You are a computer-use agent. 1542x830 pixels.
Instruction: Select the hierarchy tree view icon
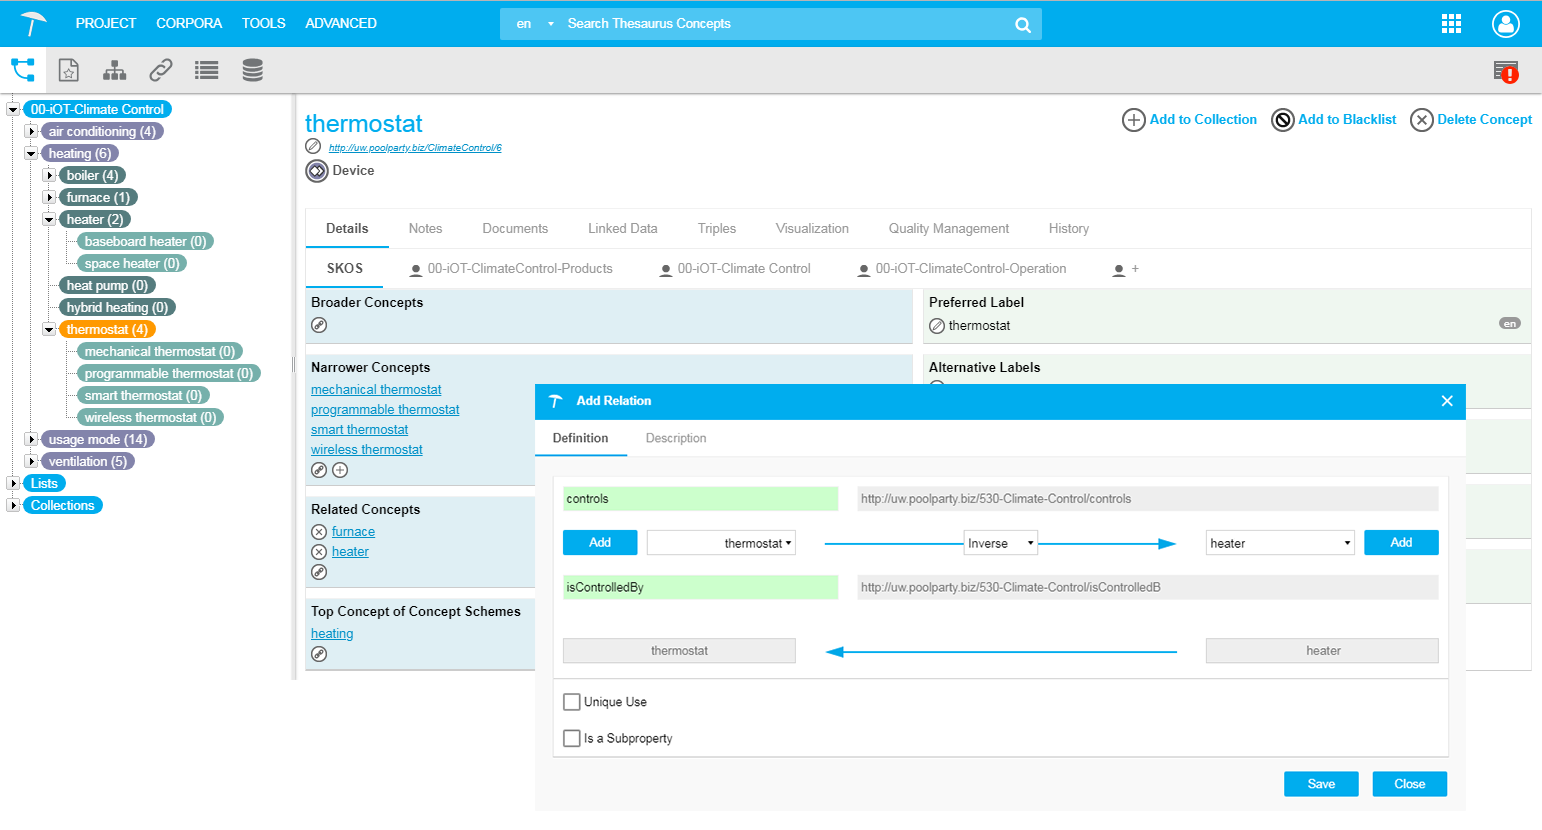(x=22, y=70)
